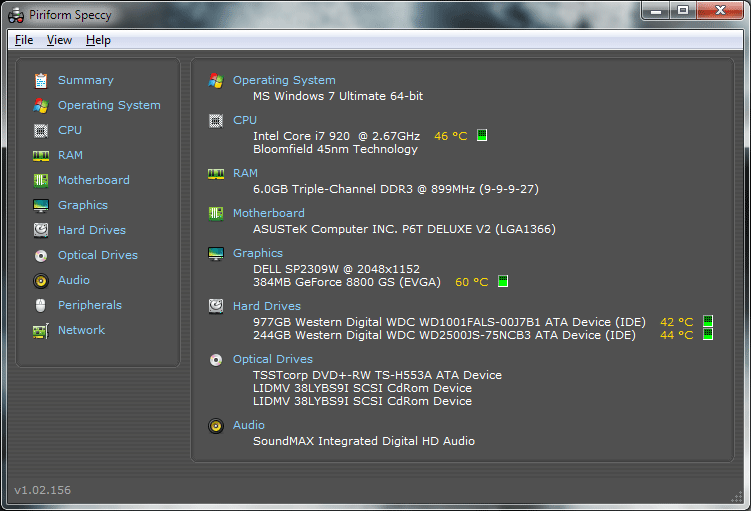Screen dimensions: 751x511
Task: Click the Optical Drives disc icon in the main panel
Action: point(216,360)
